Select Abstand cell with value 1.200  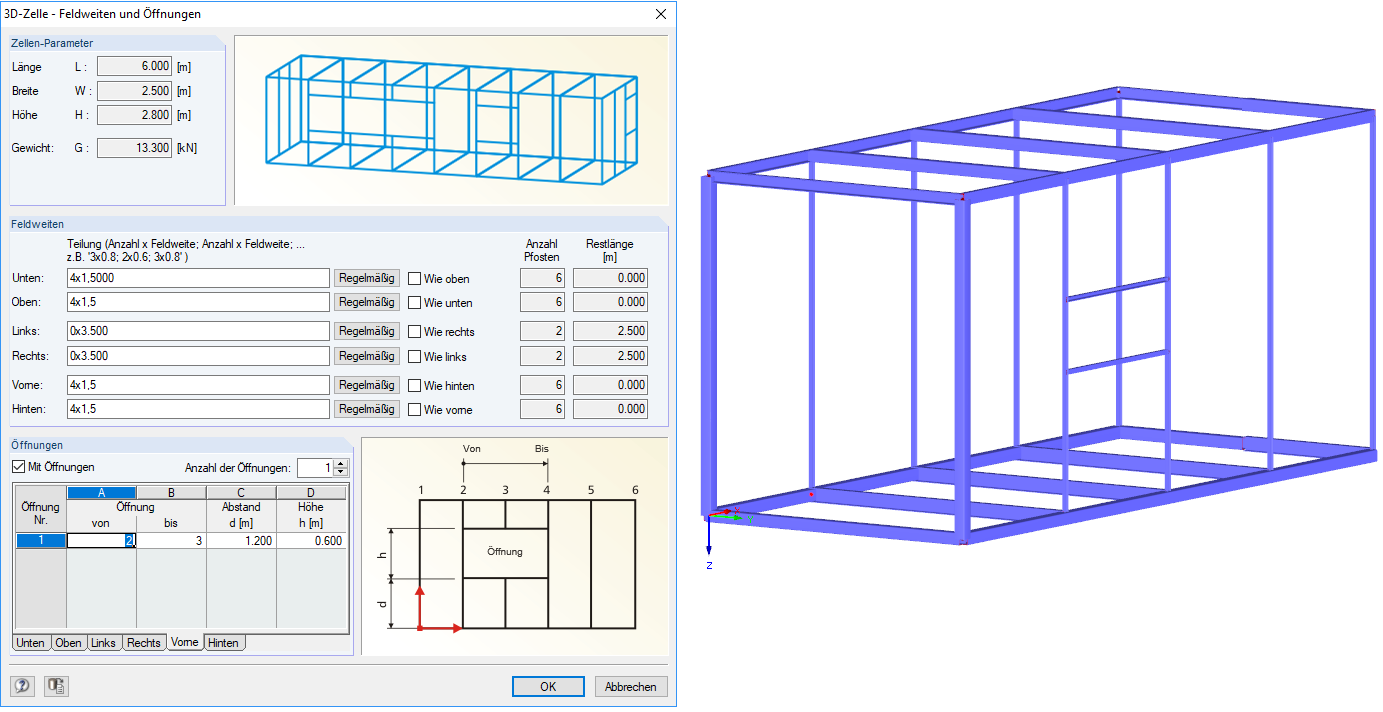tap(241, 541)
